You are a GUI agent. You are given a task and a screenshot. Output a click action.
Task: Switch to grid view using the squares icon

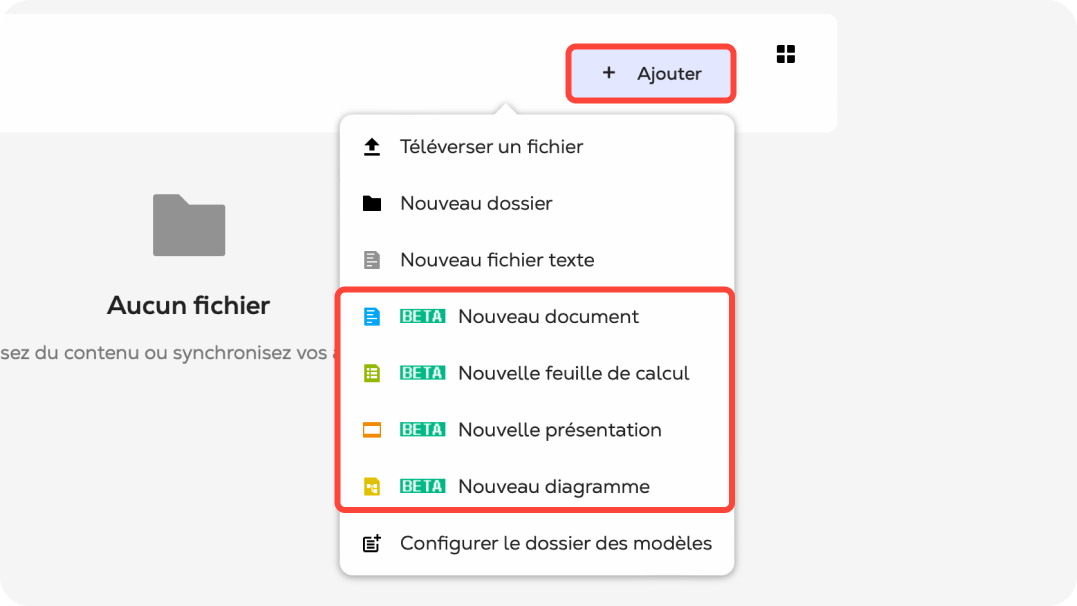pyautogui.click(x=786, y=54)
